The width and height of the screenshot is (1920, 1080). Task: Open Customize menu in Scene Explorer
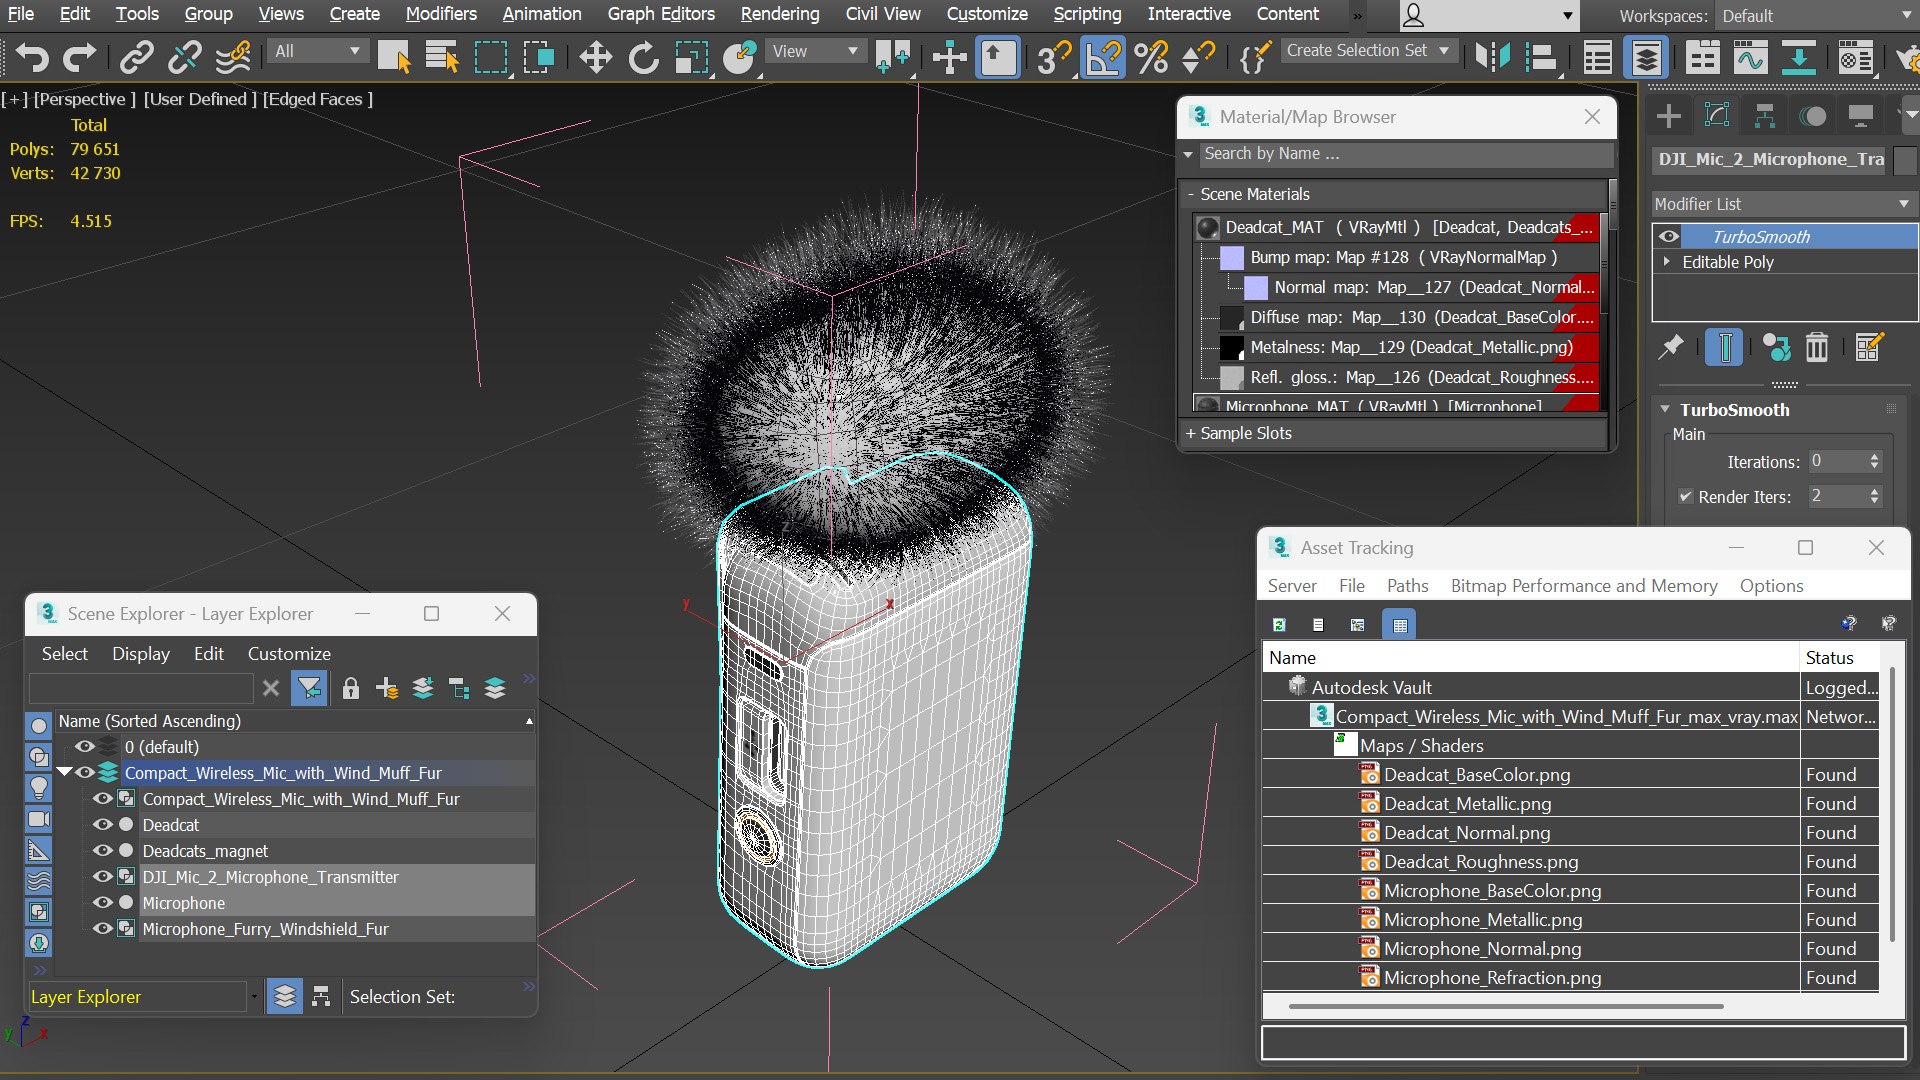click(x=289, y=654)
